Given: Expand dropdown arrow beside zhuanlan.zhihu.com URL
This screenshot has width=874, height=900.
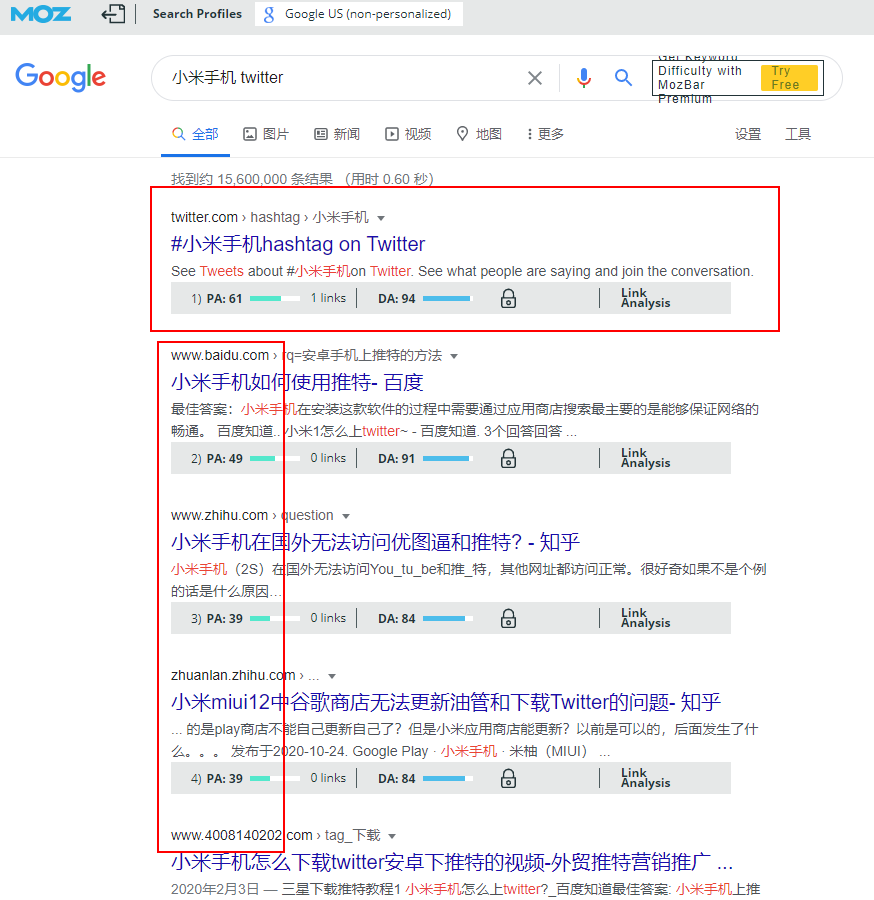Looking at the screenshot, I should tap(332, 676).
